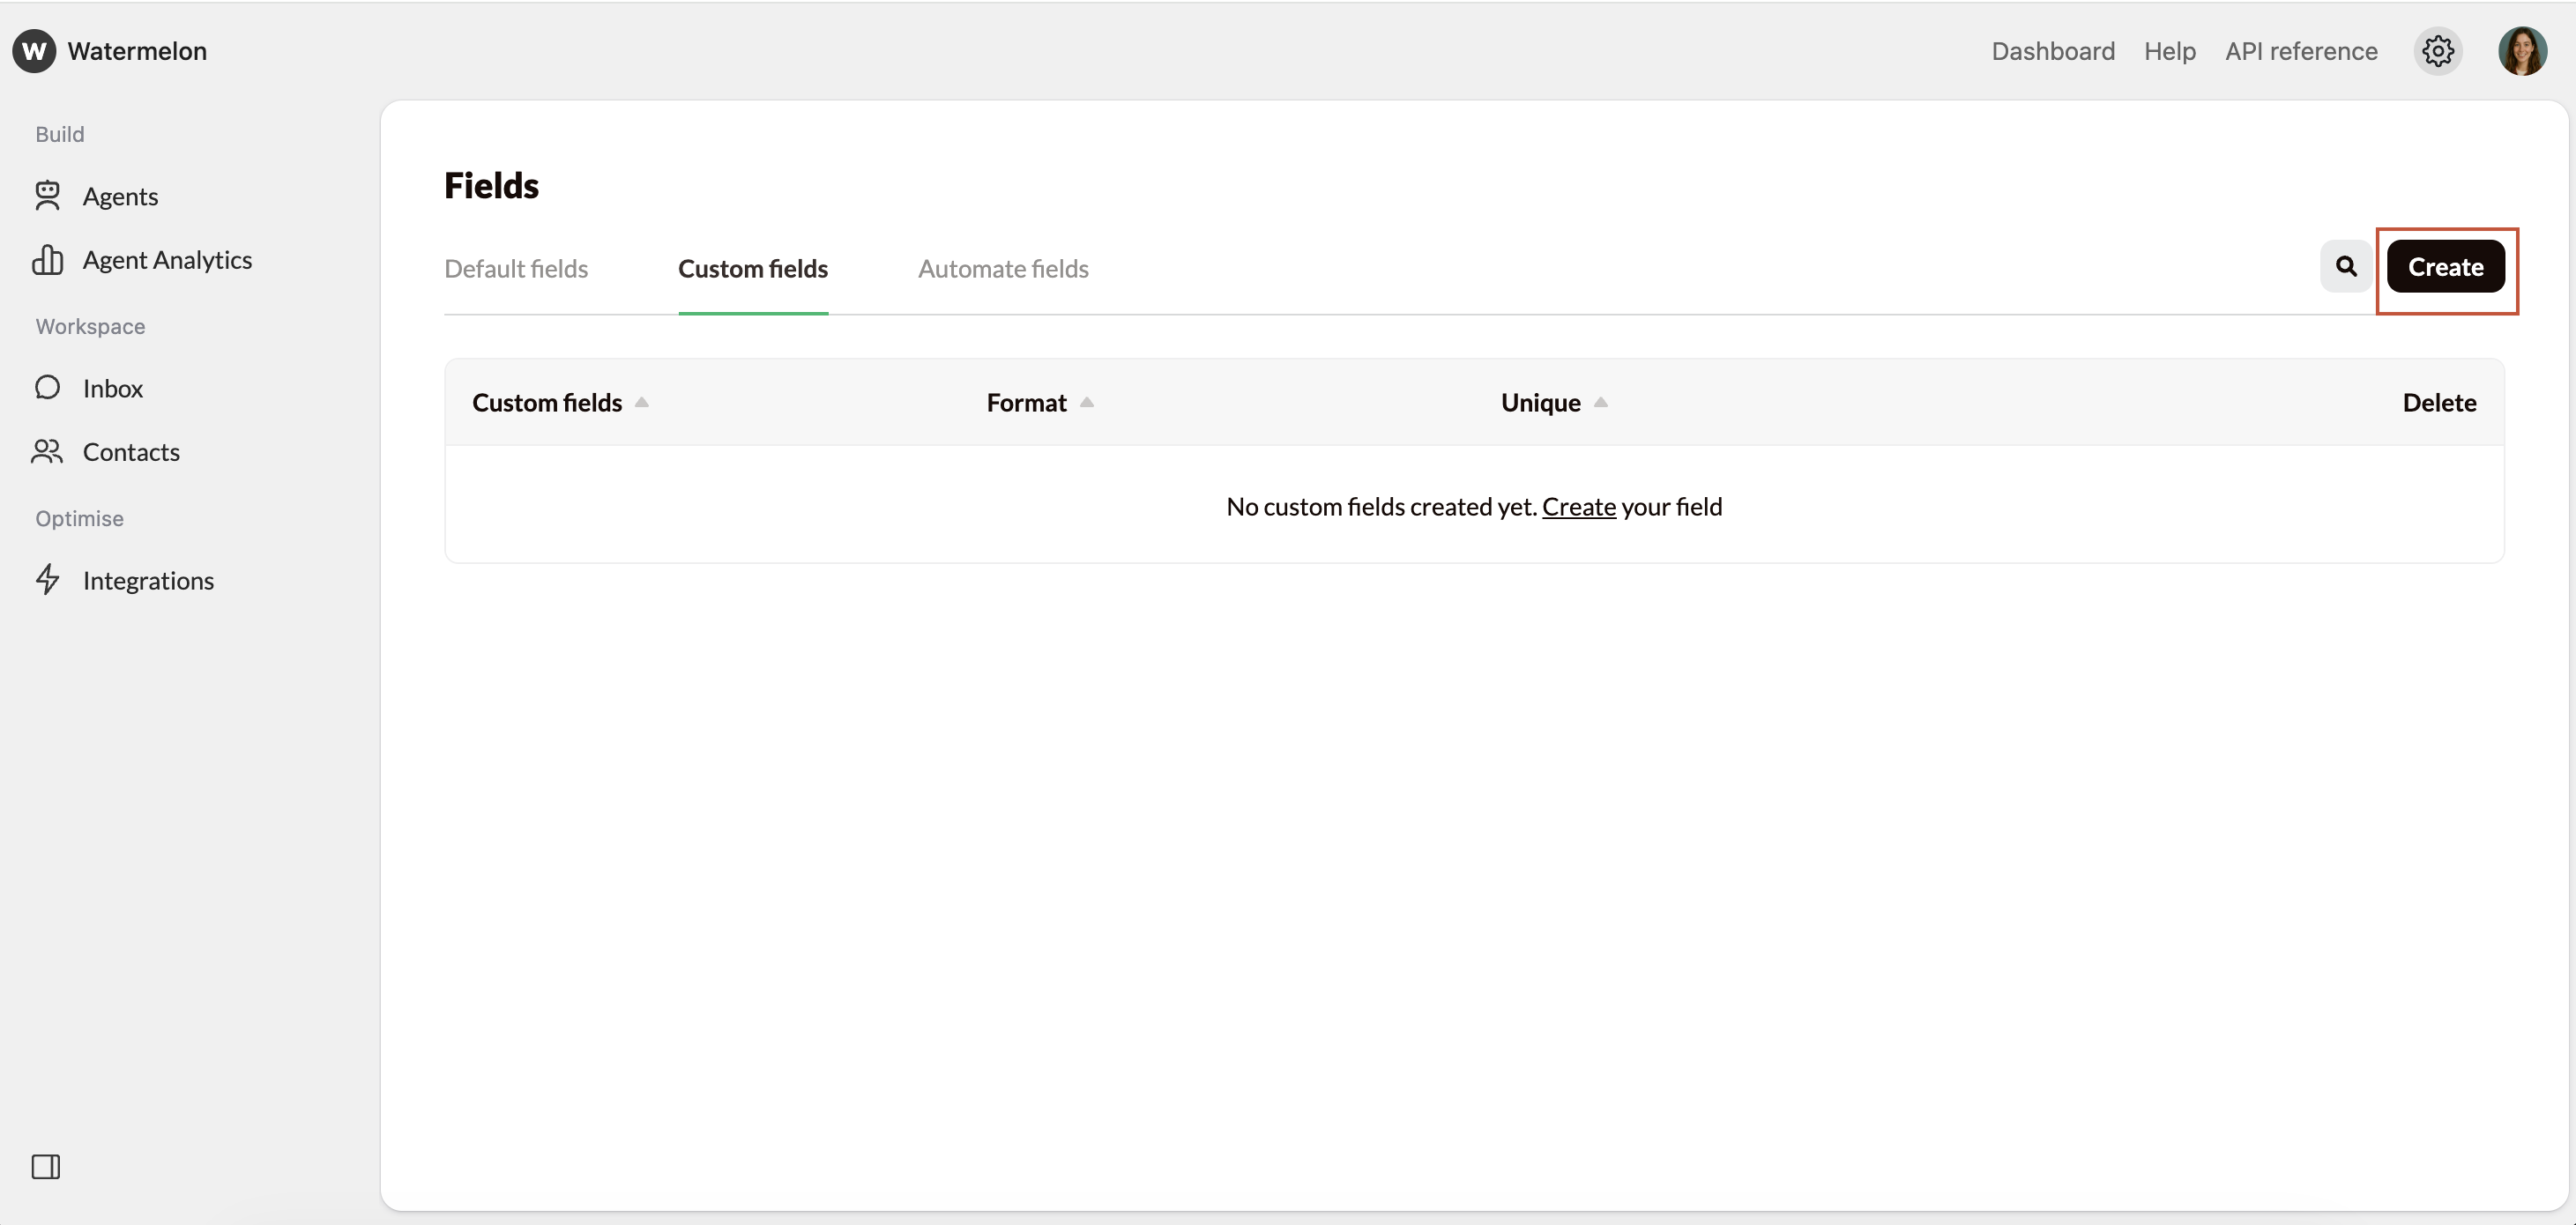The image size is (2576, 1225).
Task: Open Agent Analytics
Action: point(167,259)
